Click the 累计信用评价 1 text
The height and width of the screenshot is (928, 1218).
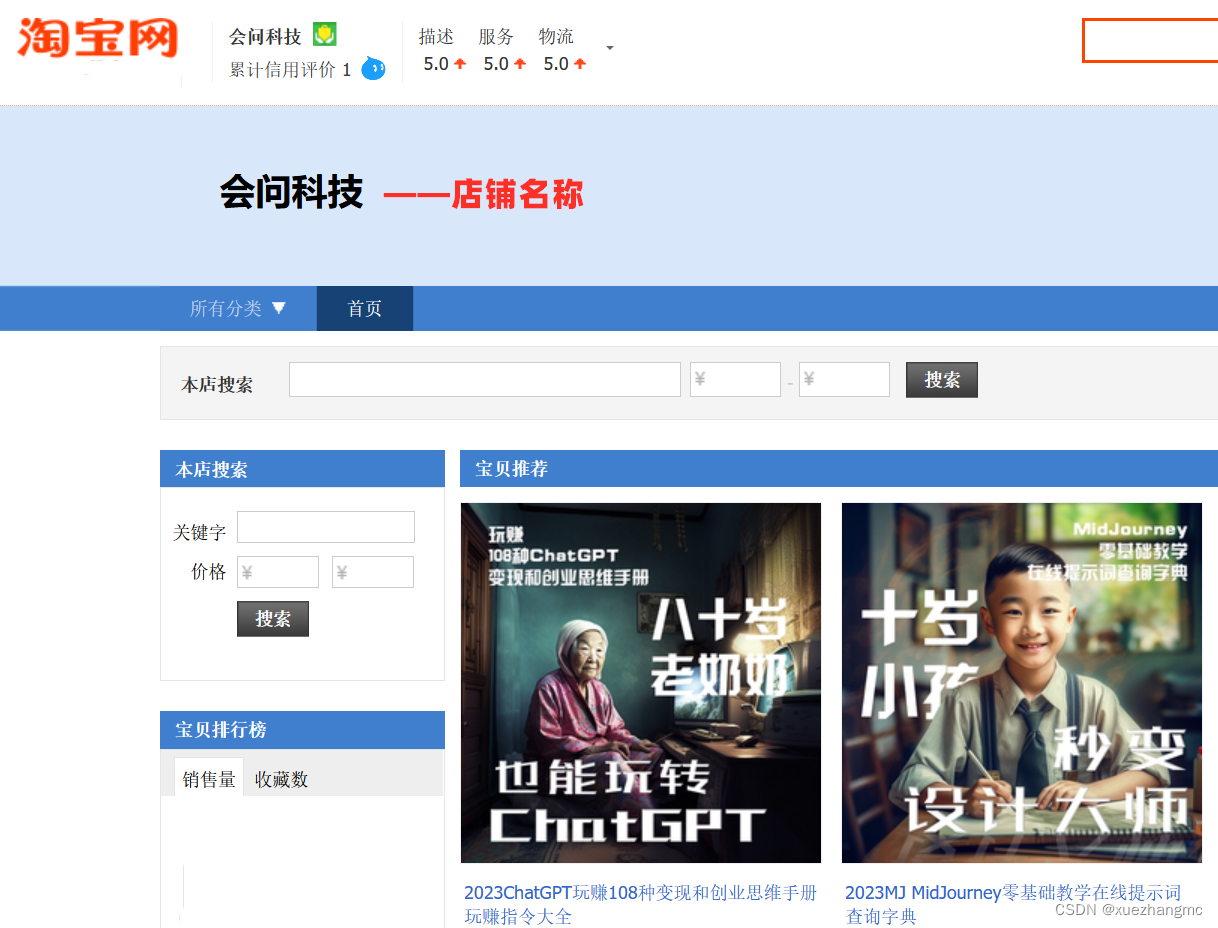(x=290, y=70)
